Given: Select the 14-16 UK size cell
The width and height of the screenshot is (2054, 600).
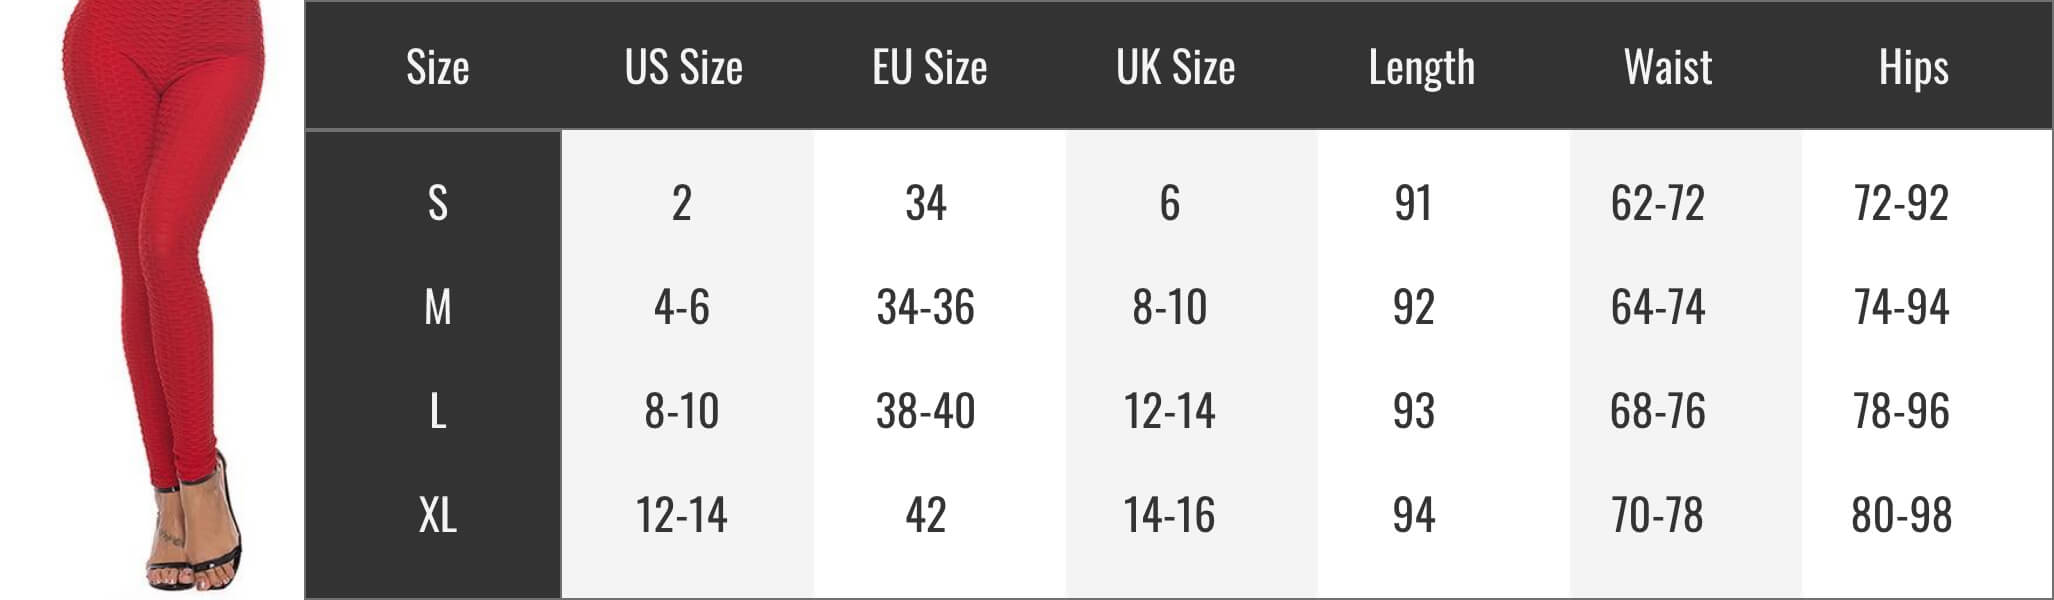Looking at the screenshot, I should (x=1170, y=515).
